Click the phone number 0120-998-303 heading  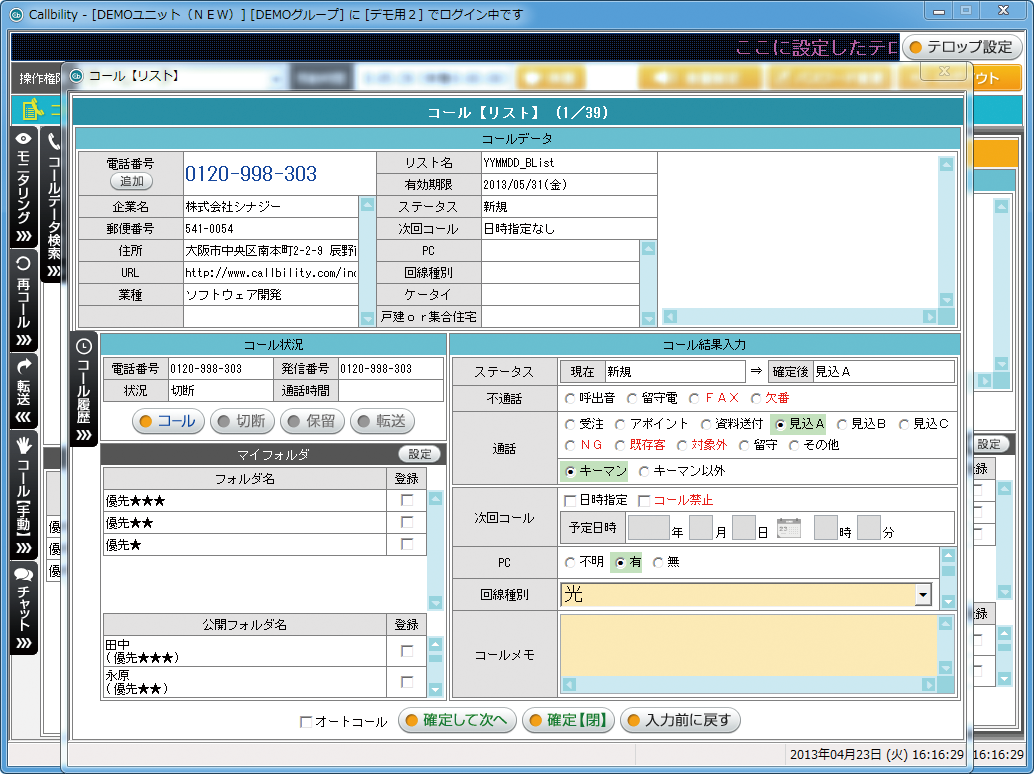(x=251, y=174)
